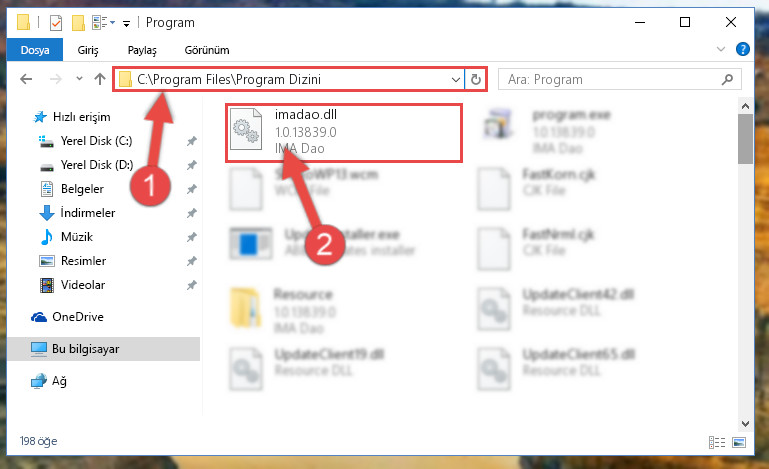The width and height of the screenshot is (769, 469).
Task: Go up one folder level
Action: (x=100, y=79)
